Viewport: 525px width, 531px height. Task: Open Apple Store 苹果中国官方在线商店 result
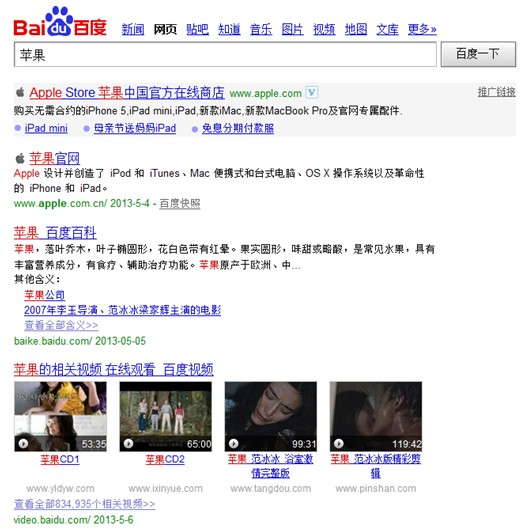[127, 92]
